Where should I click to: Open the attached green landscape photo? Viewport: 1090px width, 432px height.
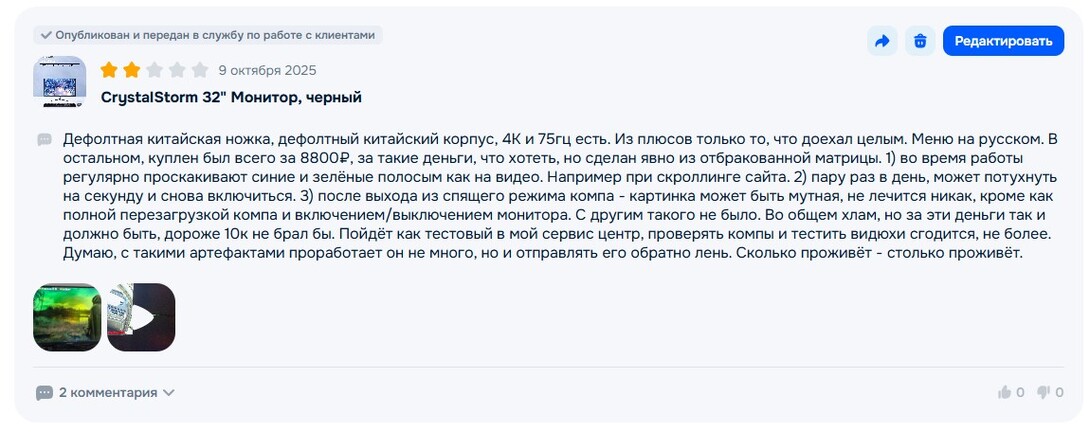(x=67, y=317)
